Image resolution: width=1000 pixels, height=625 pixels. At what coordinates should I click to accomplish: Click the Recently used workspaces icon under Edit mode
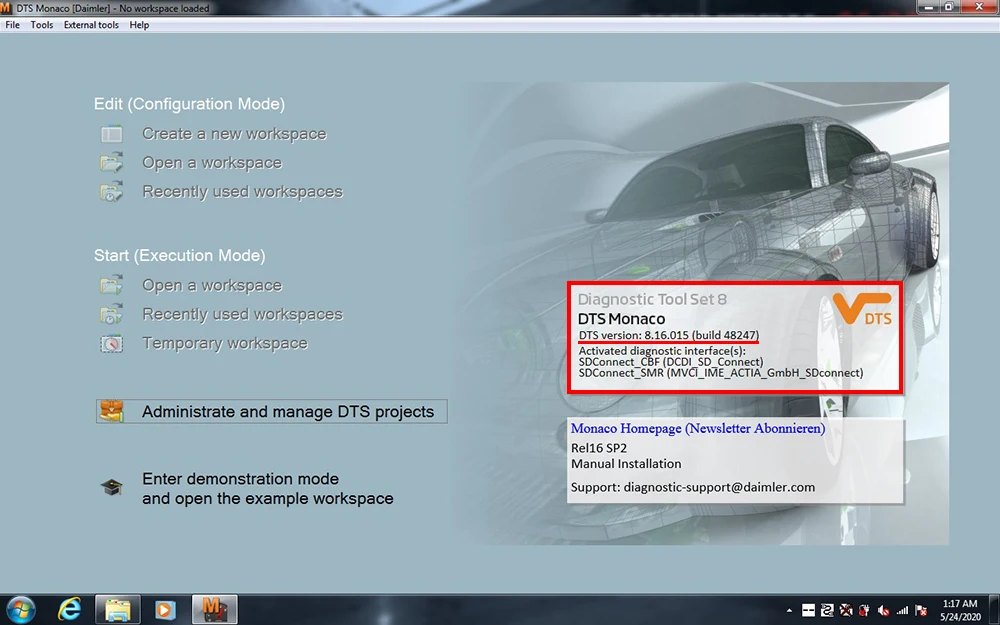click(x=111, y=191)
